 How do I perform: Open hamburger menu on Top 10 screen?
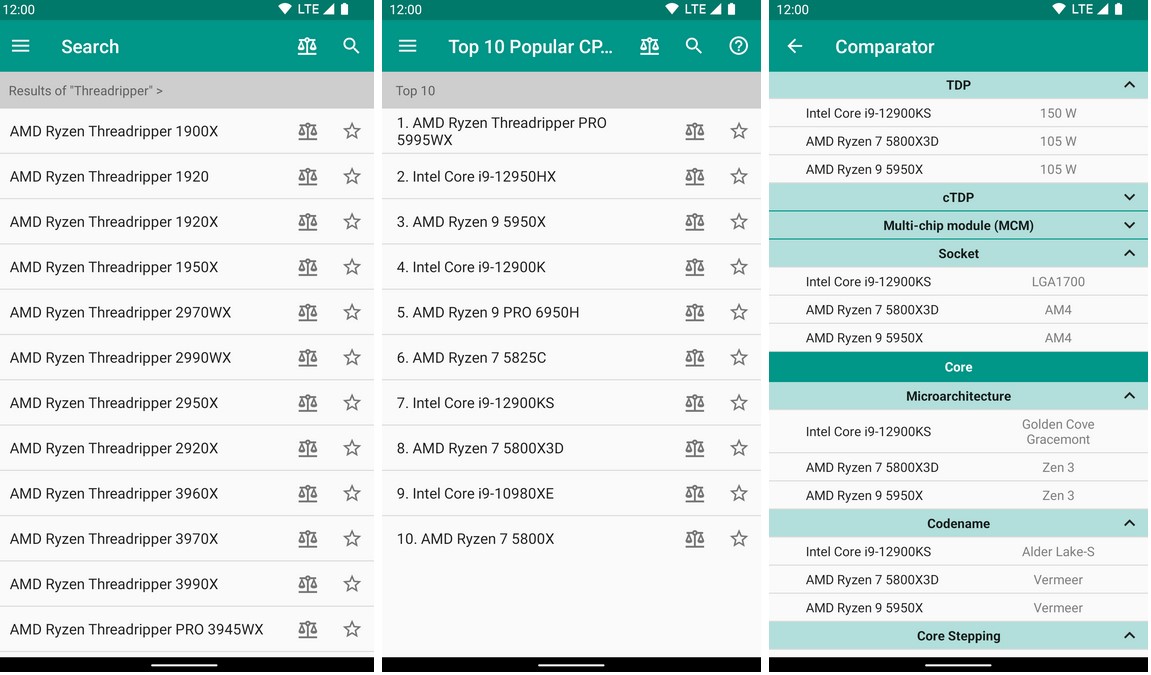pyautogui.click(x=407, y=46)
